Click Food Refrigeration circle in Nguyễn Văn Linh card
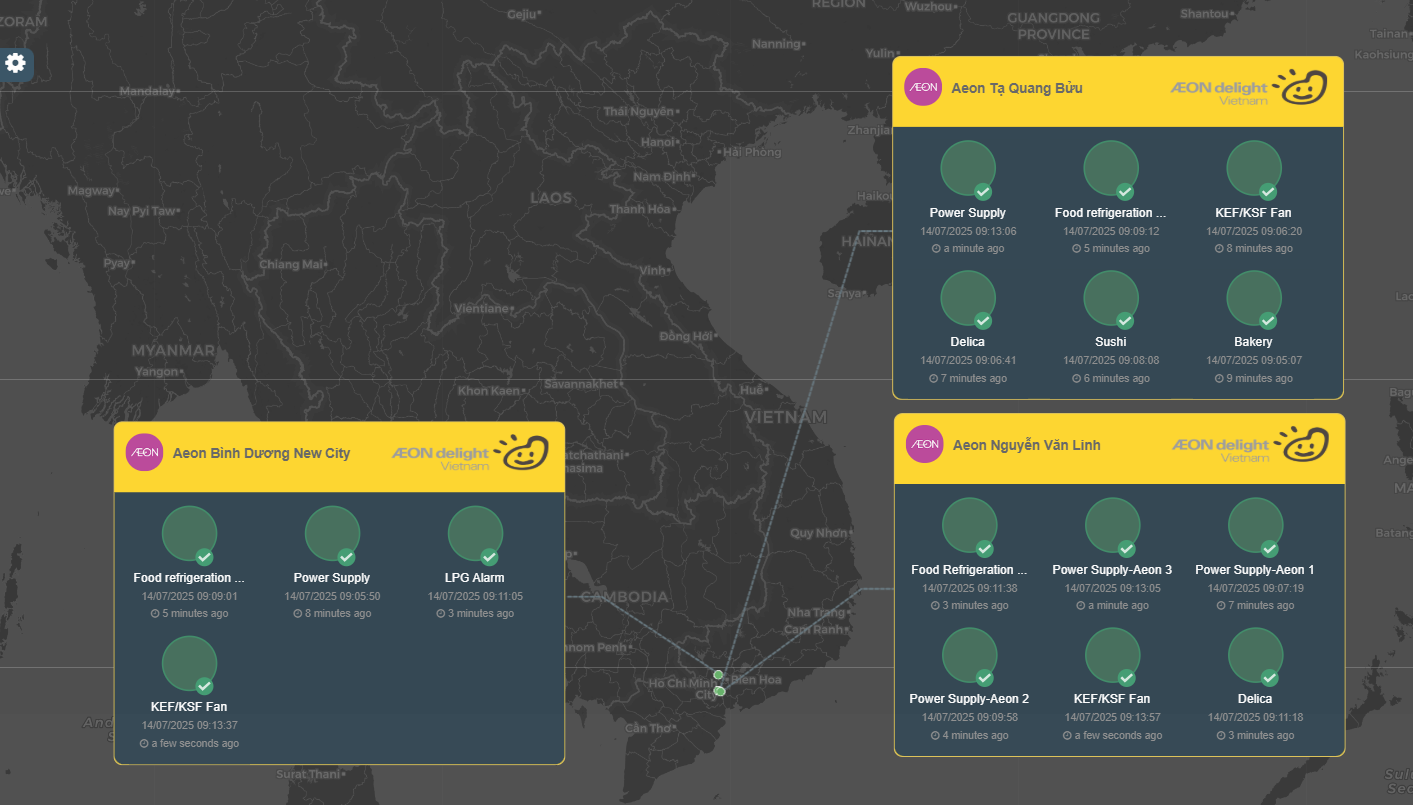 click(970, 525)
